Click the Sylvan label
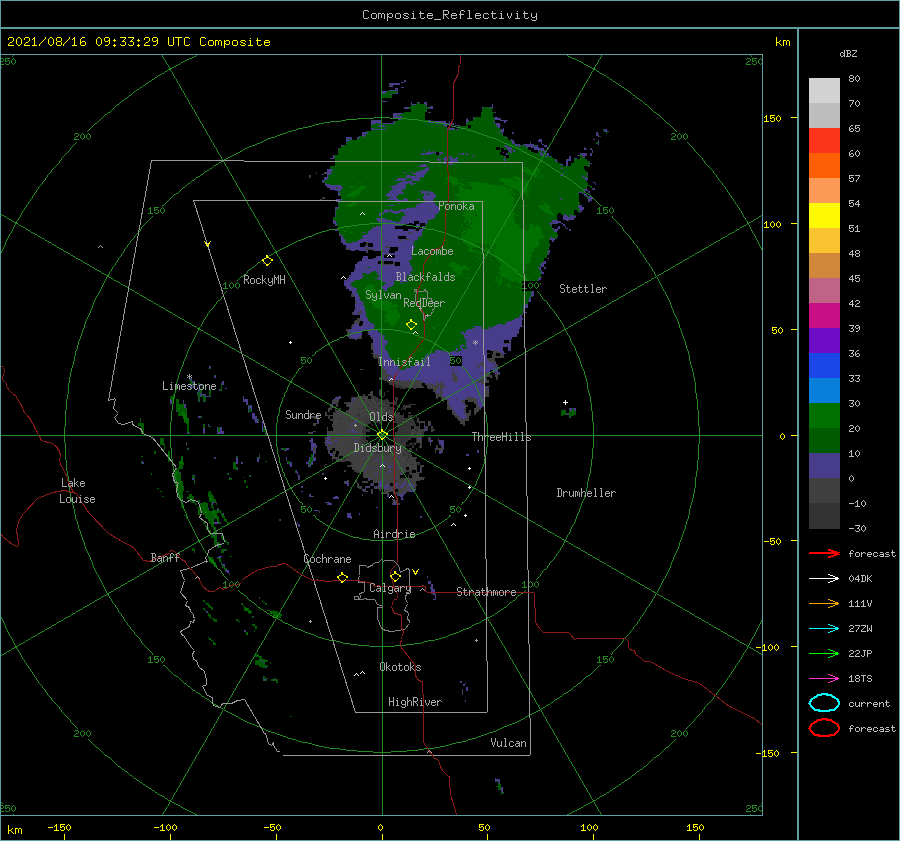The height and width of the screenshot is (841, 900). [x=383, y=295]
